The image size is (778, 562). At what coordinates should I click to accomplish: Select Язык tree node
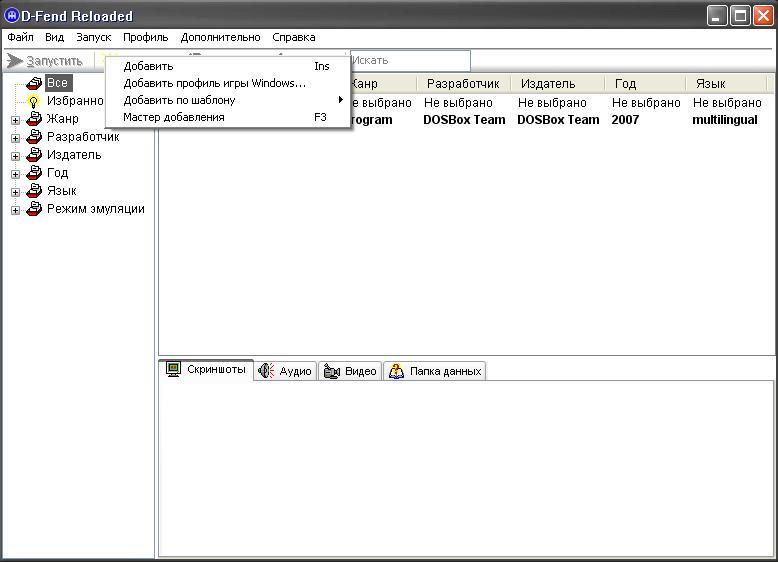[x=62, y=190]
